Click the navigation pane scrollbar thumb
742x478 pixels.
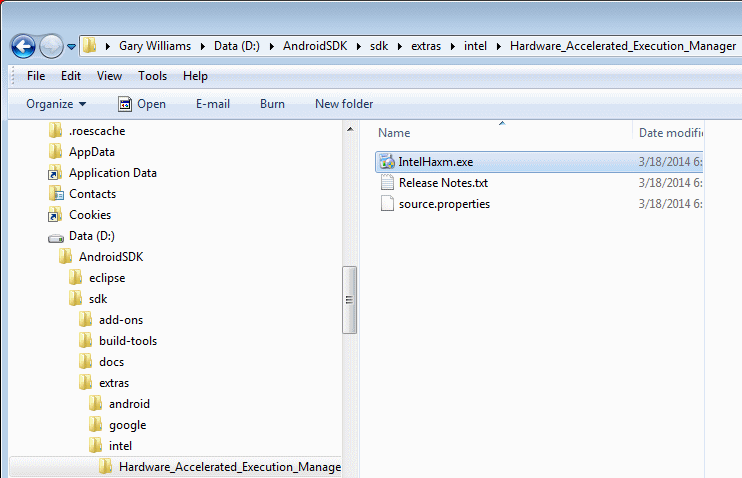click(349, 300)
